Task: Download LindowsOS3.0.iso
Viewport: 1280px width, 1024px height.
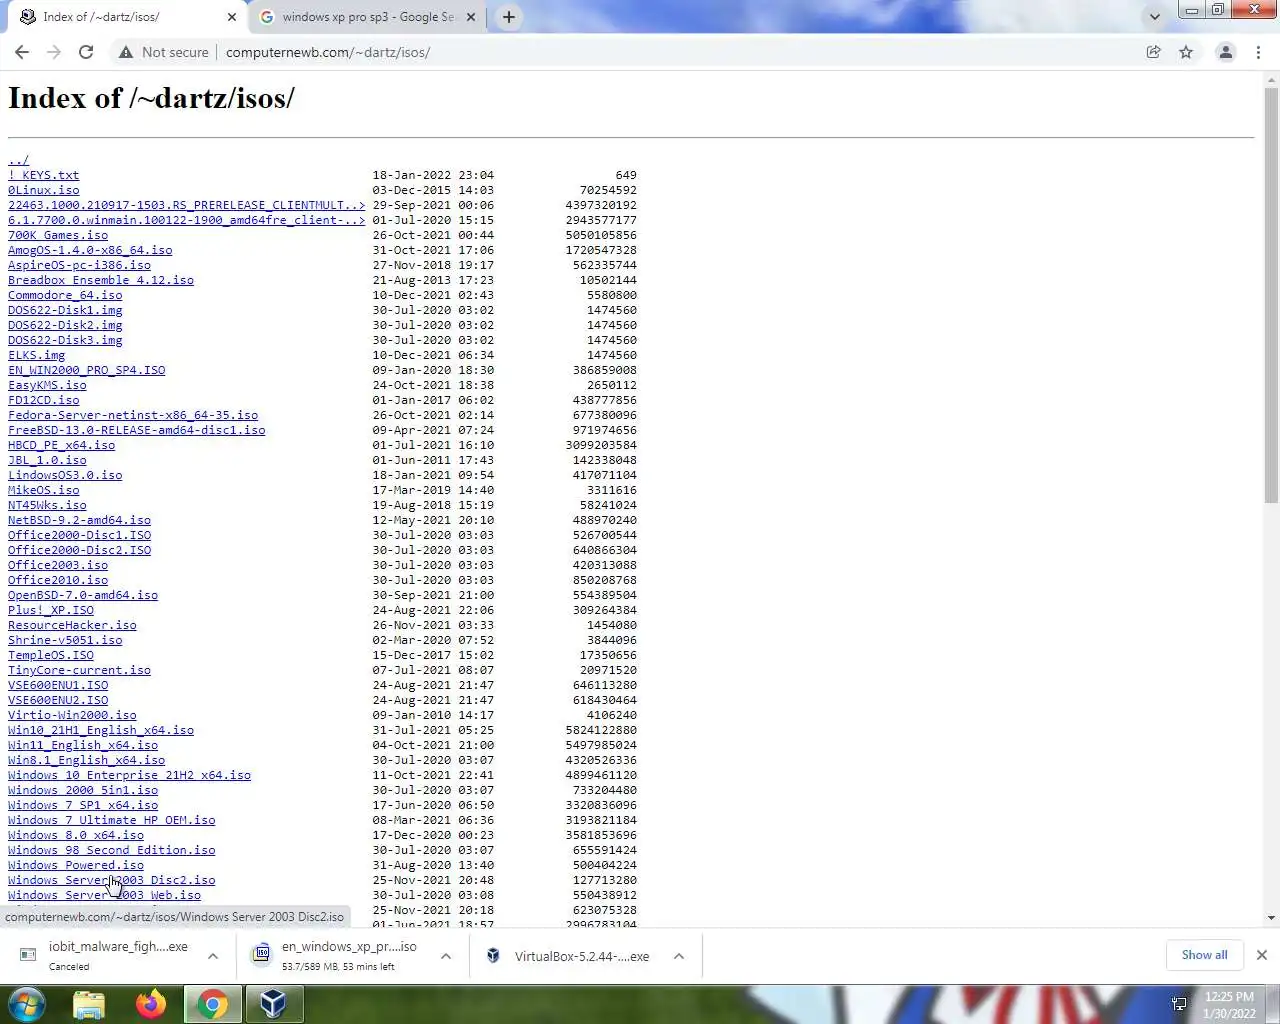Action: point(65,475)
